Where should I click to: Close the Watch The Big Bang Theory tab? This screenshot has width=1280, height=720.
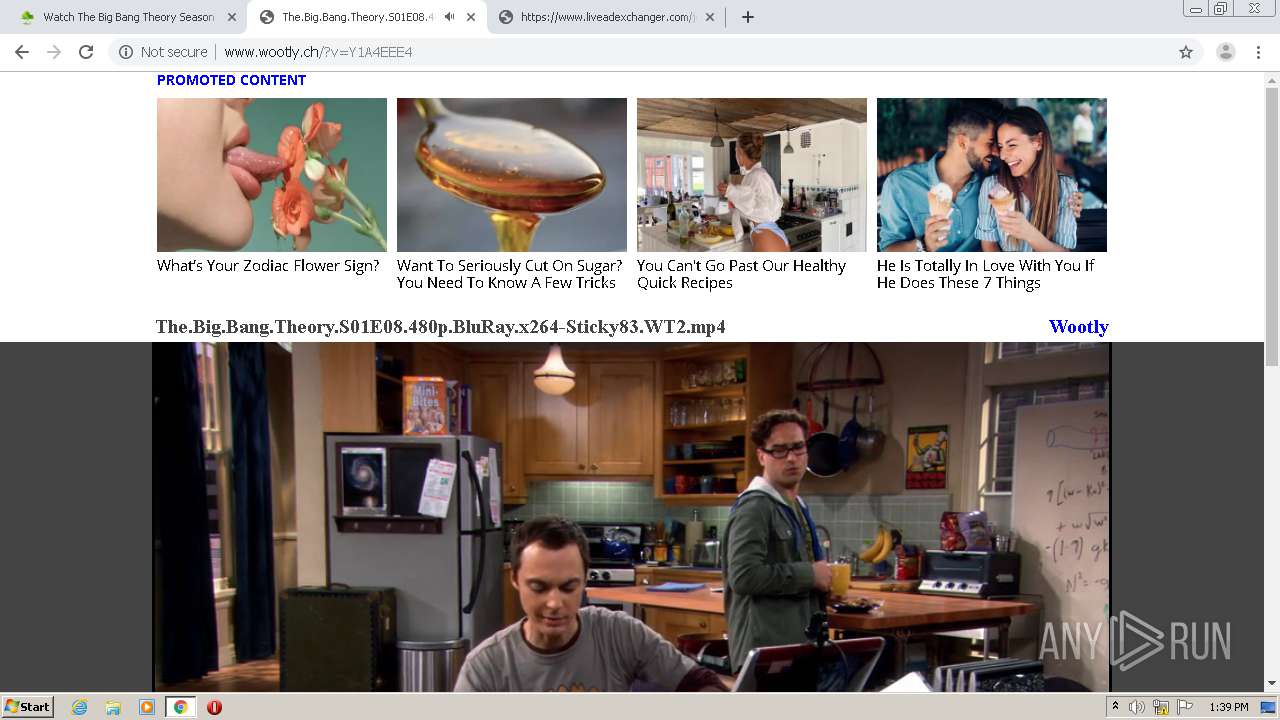pos(231,17)
